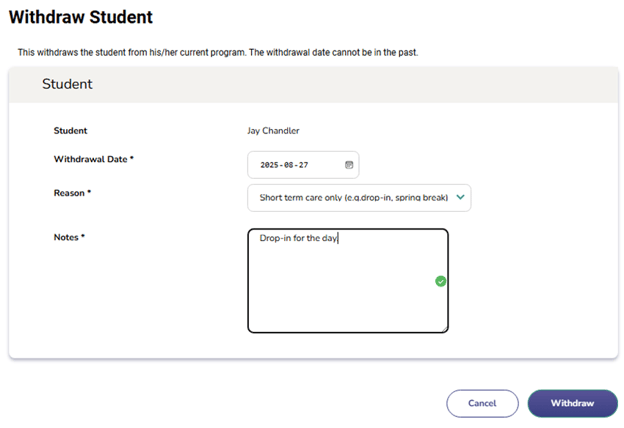The image size is (624, 428).
Task: Click the 'Reason *' field label
Action: pos(72,192)
